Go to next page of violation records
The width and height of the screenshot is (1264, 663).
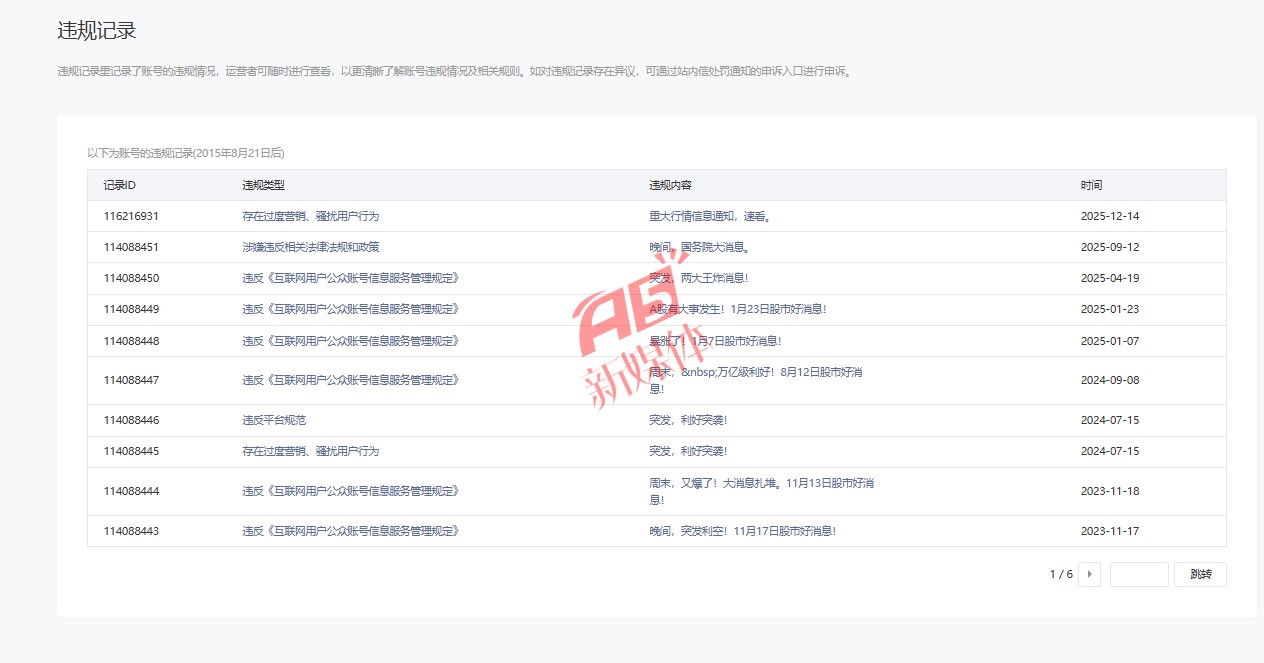(x=1089, y=574)
